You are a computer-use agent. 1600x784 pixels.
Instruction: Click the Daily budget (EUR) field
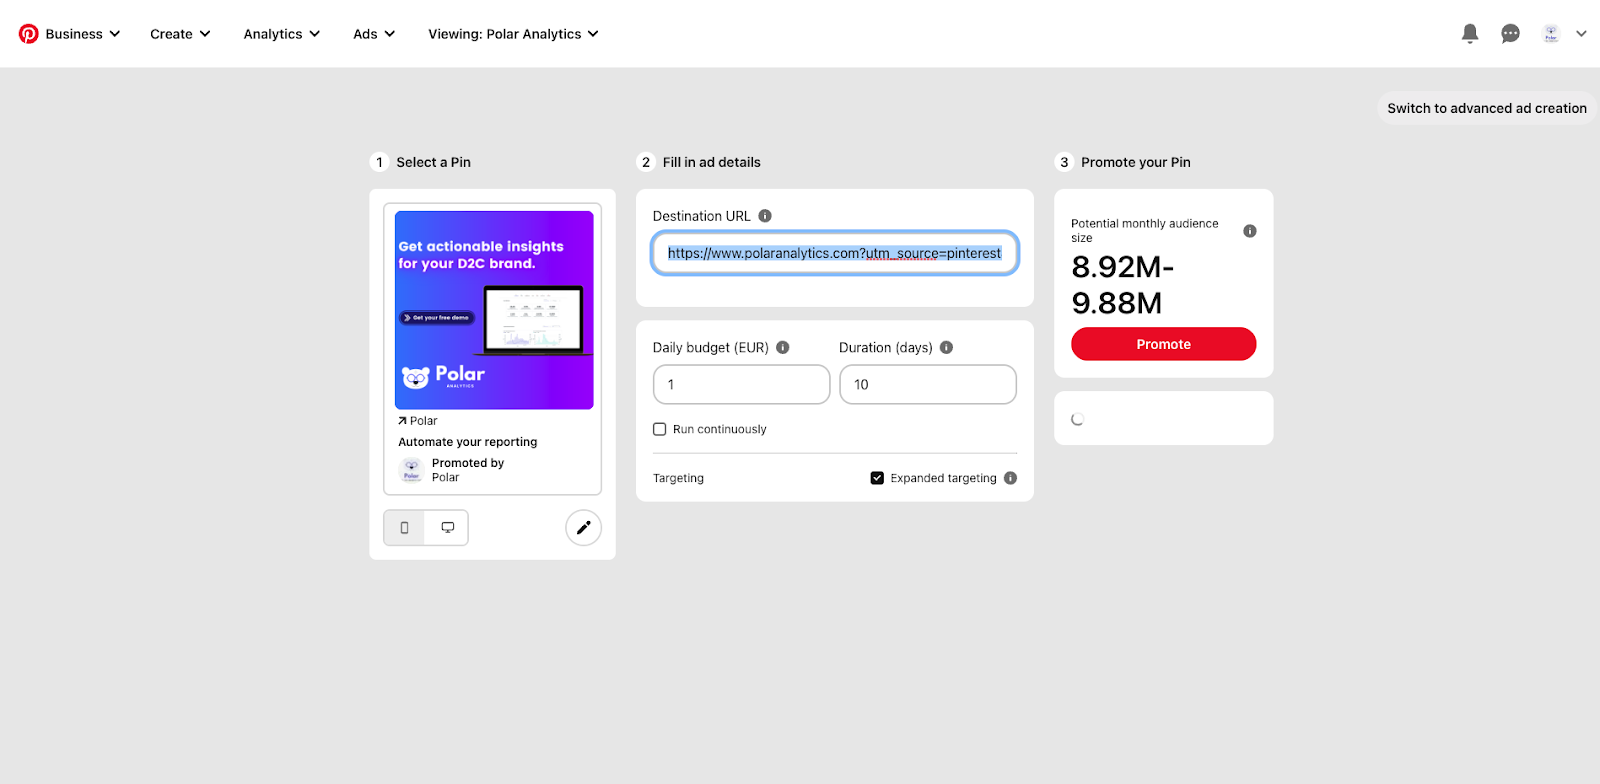coord(741,384)
